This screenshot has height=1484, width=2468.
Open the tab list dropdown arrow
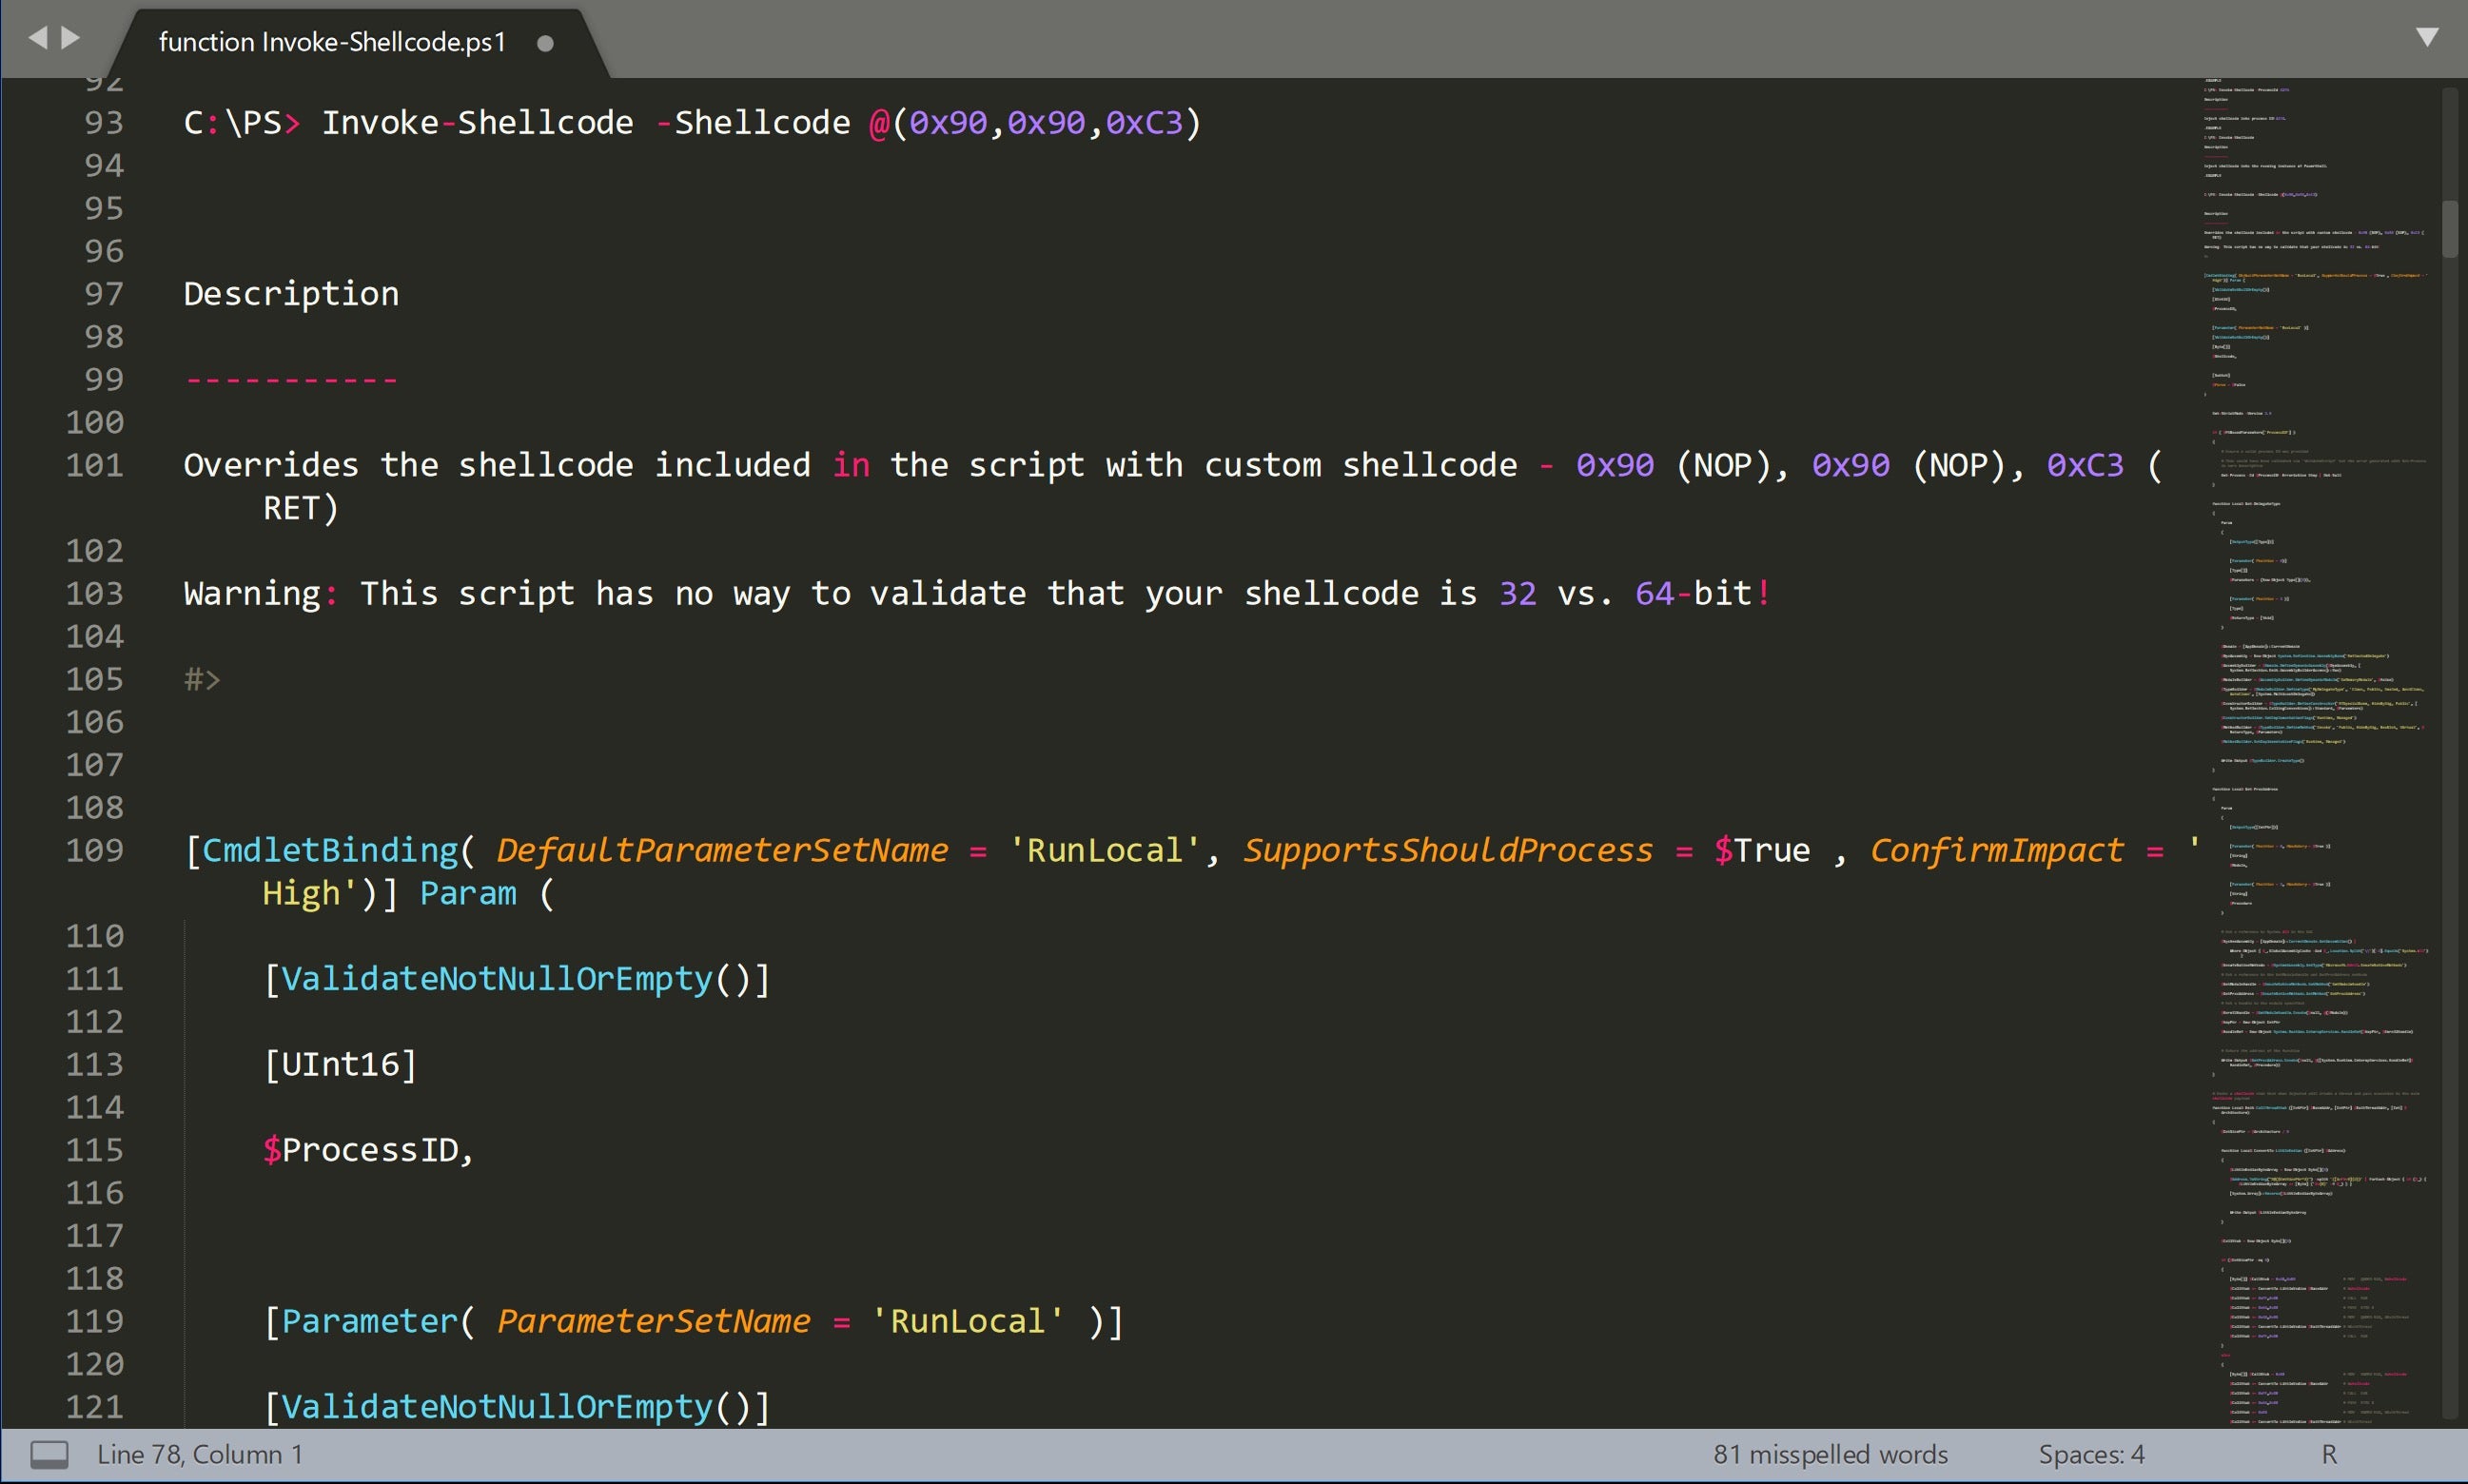tap(2426, 38)
